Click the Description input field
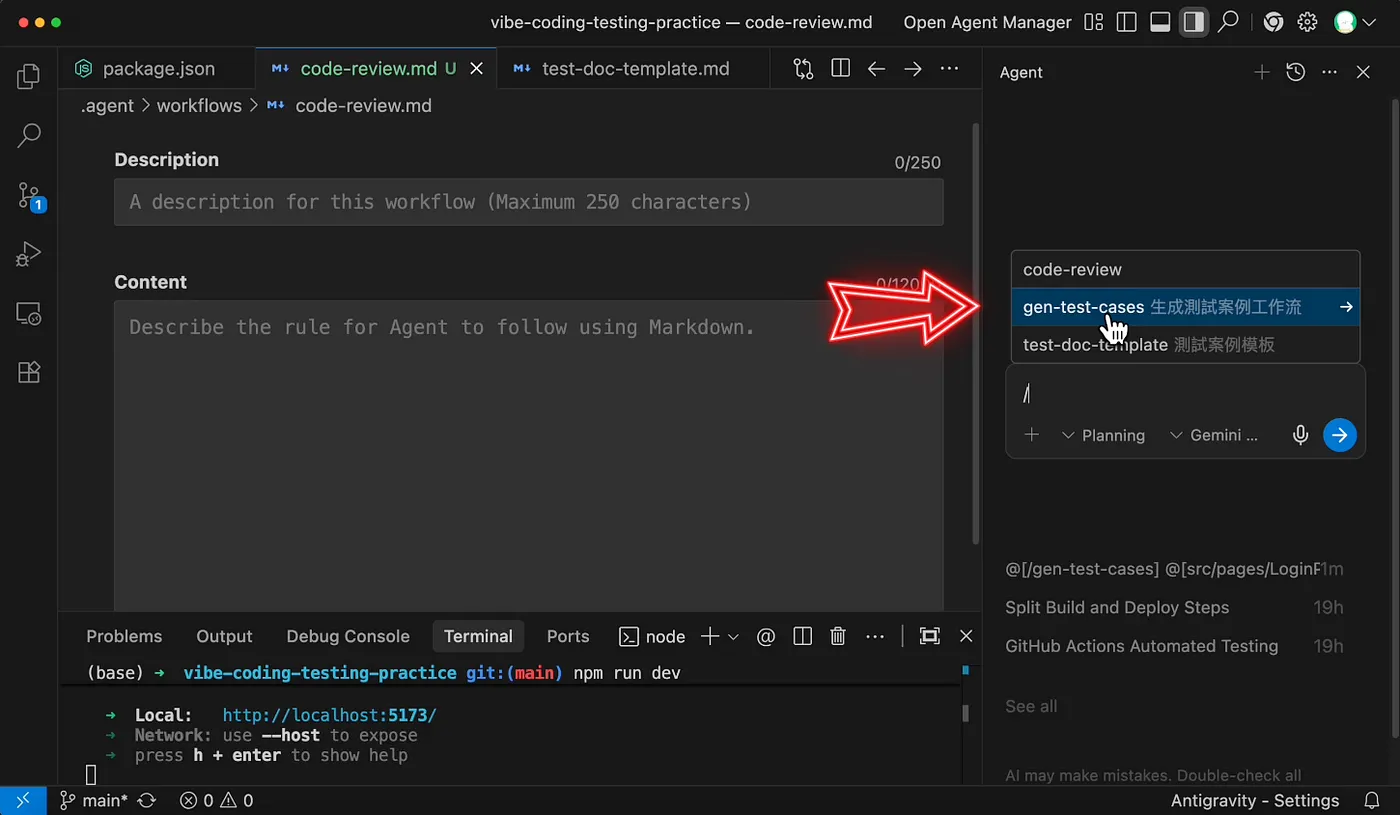This screenshot has width=1400, height=815. [x=529, y=202]
